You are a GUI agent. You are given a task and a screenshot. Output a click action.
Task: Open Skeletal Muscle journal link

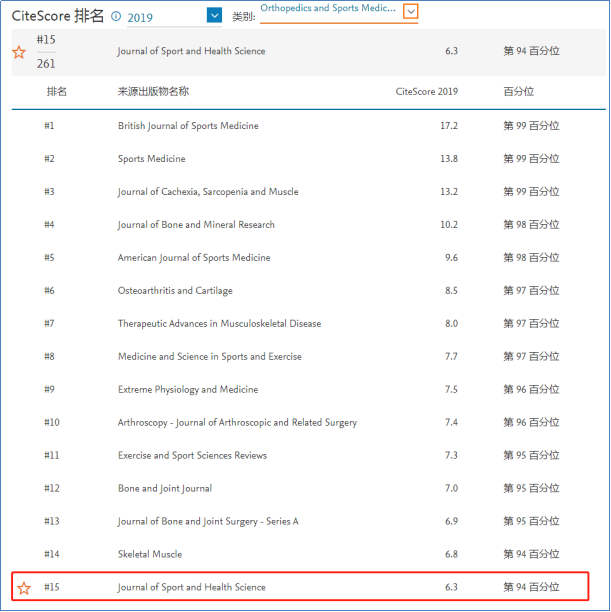point(150,554)
